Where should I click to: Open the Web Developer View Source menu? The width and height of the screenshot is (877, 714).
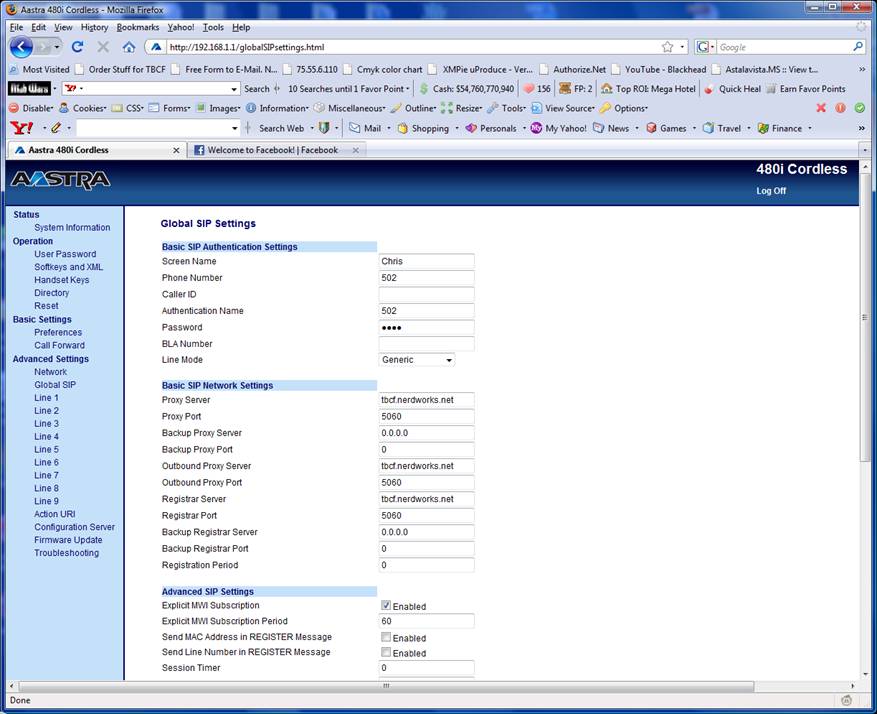point(563,108)
